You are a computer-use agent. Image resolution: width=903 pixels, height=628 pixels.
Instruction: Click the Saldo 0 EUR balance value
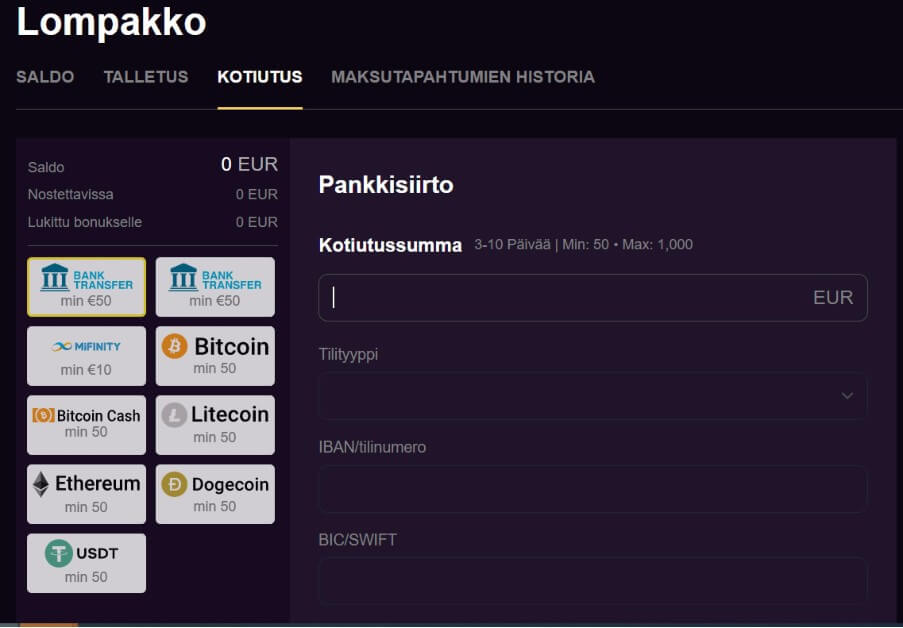pos(249,165)
